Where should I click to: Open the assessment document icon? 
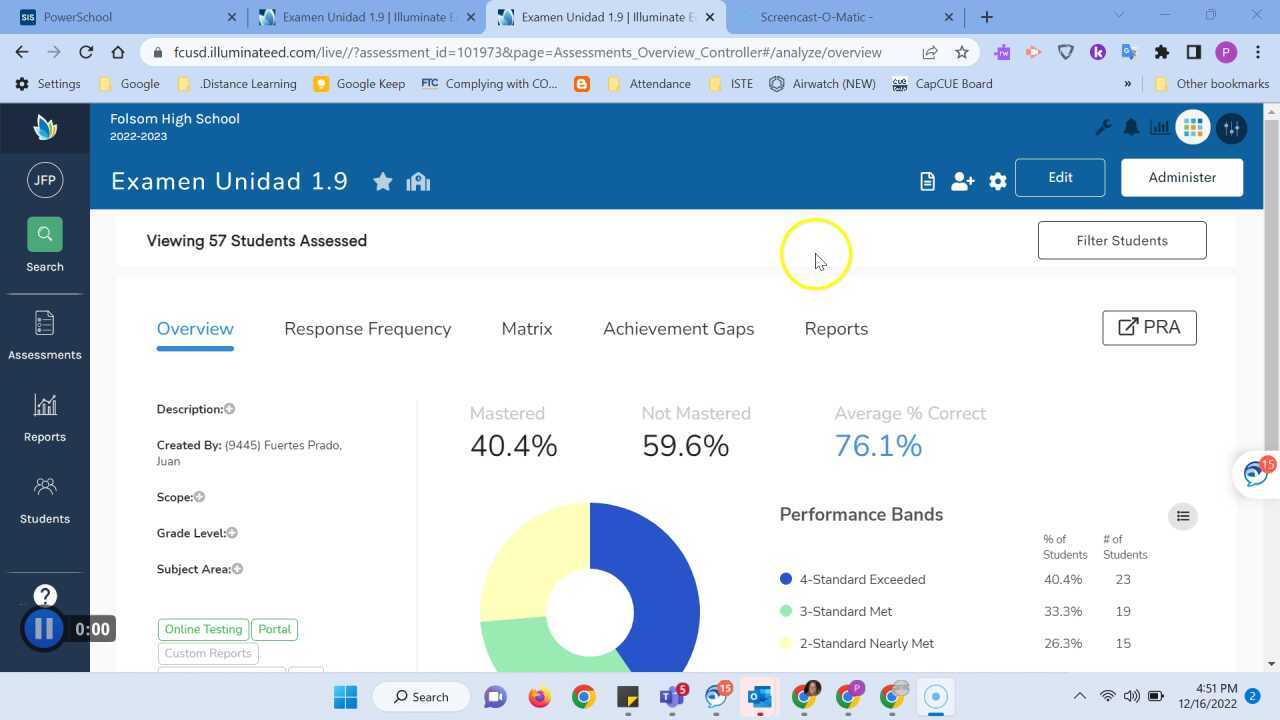927,181
